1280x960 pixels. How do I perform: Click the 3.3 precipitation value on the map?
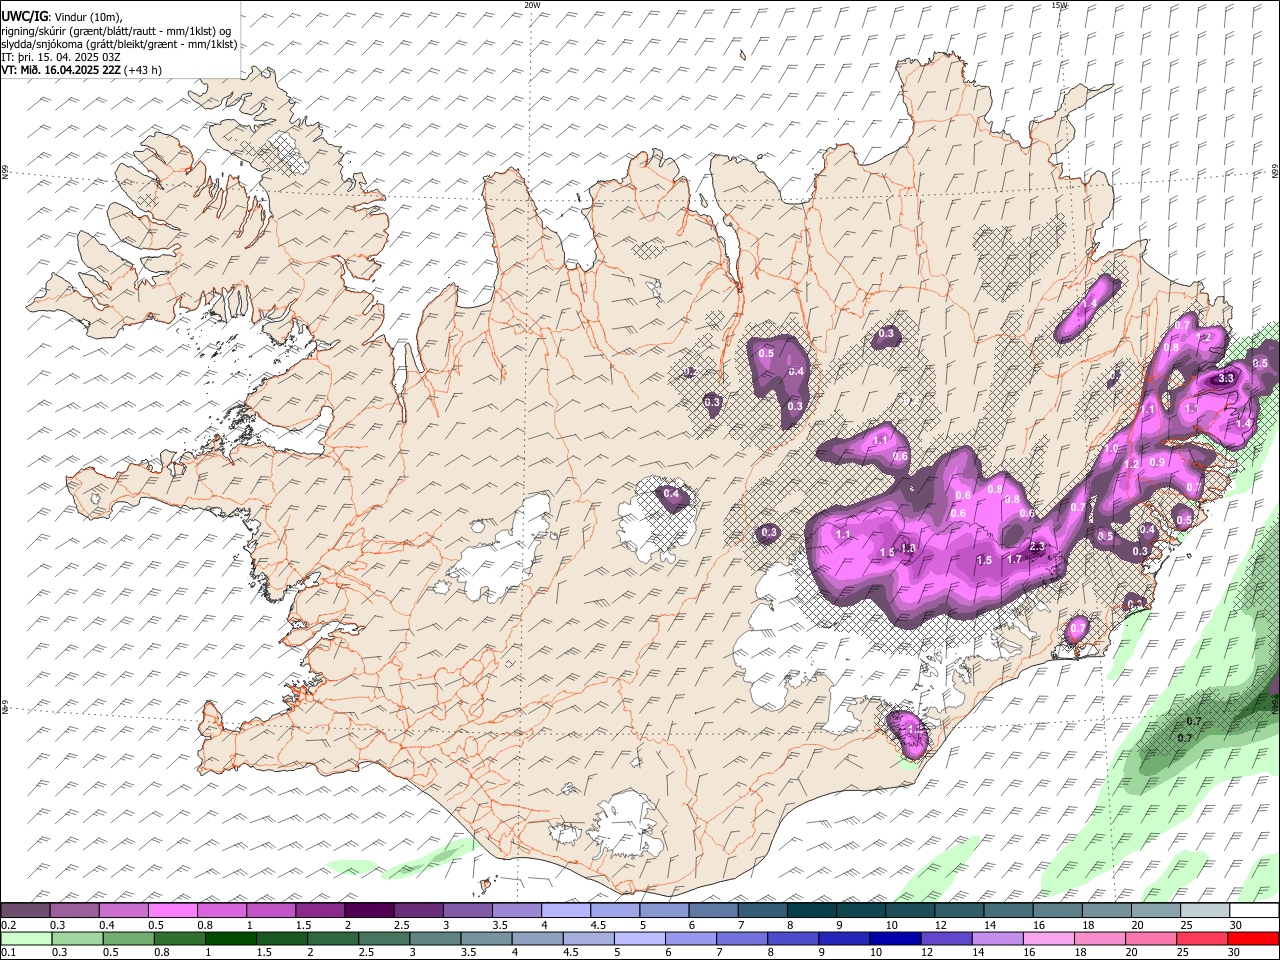pyautogui.click(x=1226, y=379)
